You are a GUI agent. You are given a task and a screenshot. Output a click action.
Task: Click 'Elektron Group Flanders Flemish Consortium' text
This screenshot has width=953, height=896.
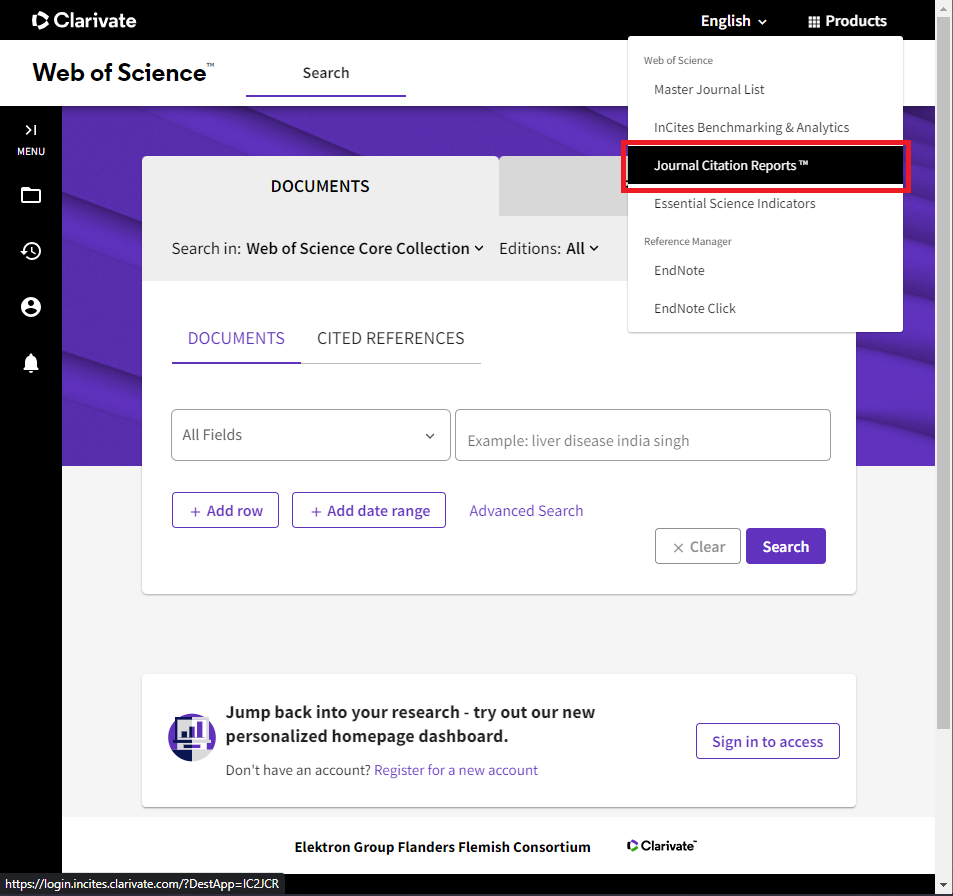click(442, 847)
